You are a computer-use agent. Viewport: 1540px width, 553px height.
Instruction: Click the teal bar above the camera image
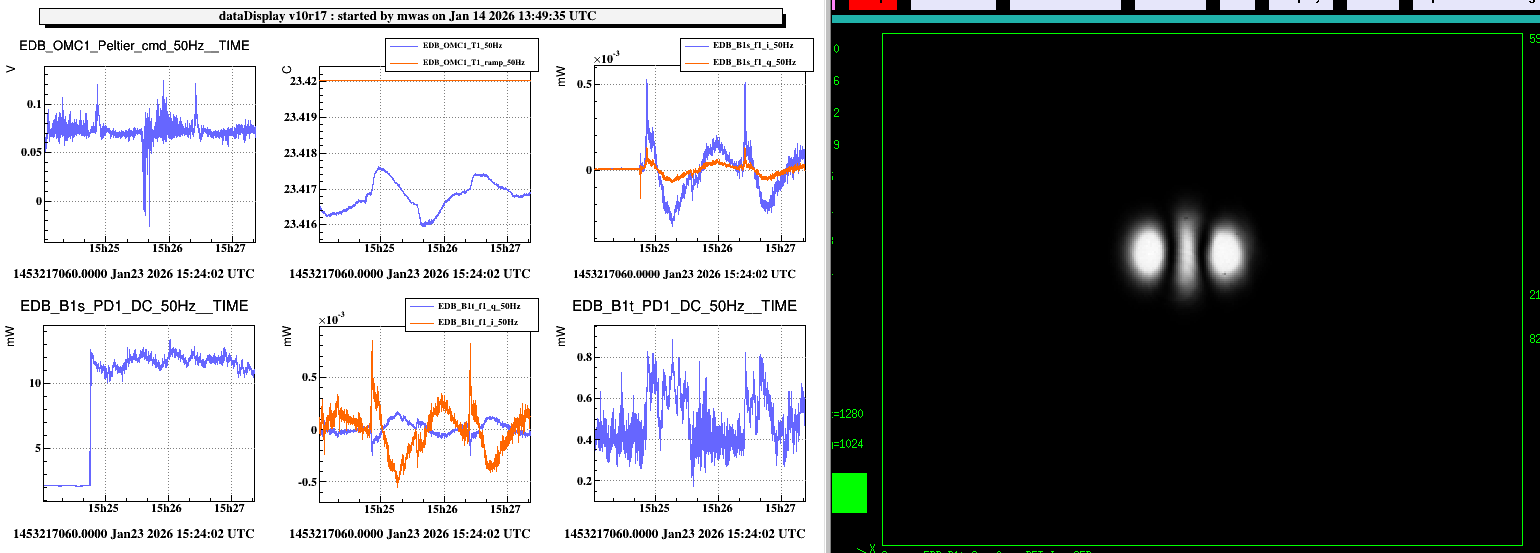1185,19
